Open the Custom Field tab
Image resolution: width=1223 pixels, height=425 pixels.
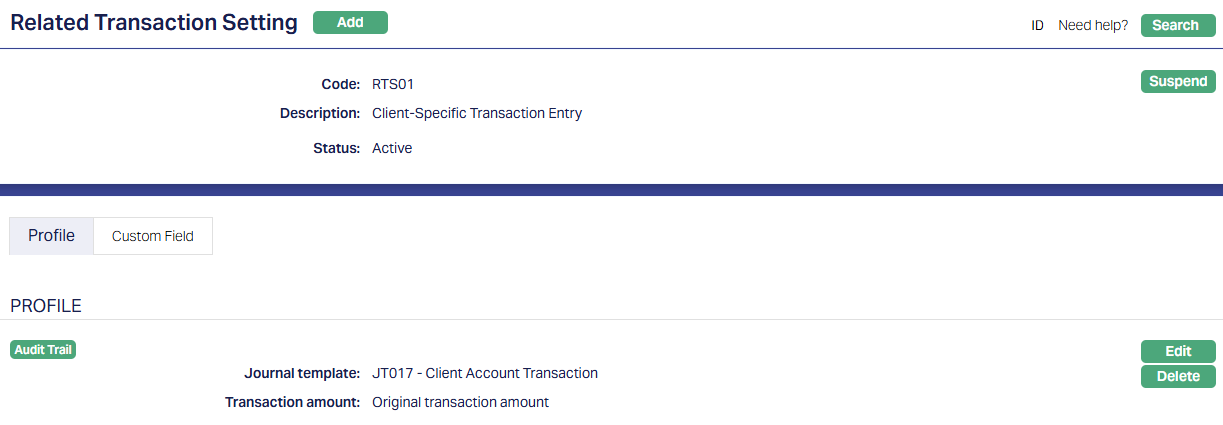point(153,236)
